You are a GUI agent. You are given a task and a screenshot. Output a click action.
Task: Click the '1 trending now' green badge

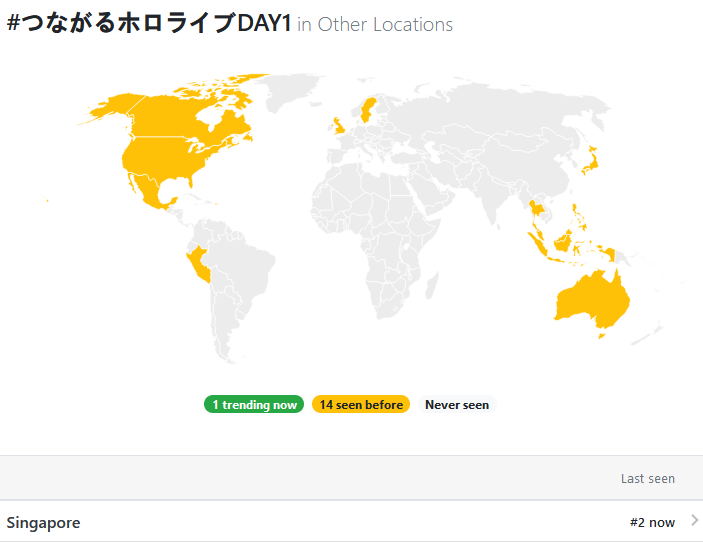tap(254, 404)
